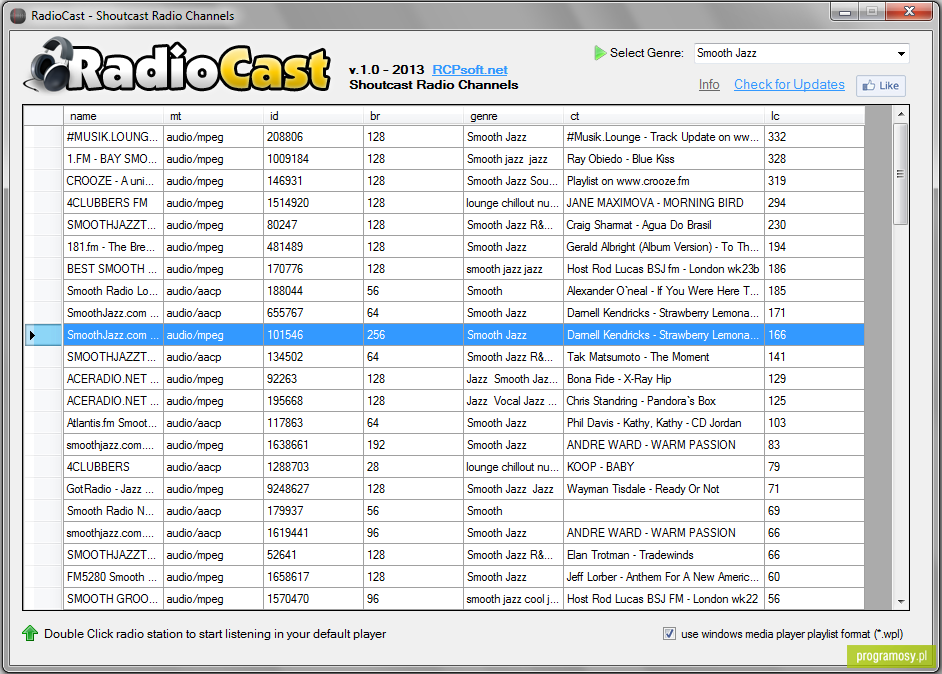942x674 pixels.
Task: Click the Like thumbs-up button
Action: point(881,85)
